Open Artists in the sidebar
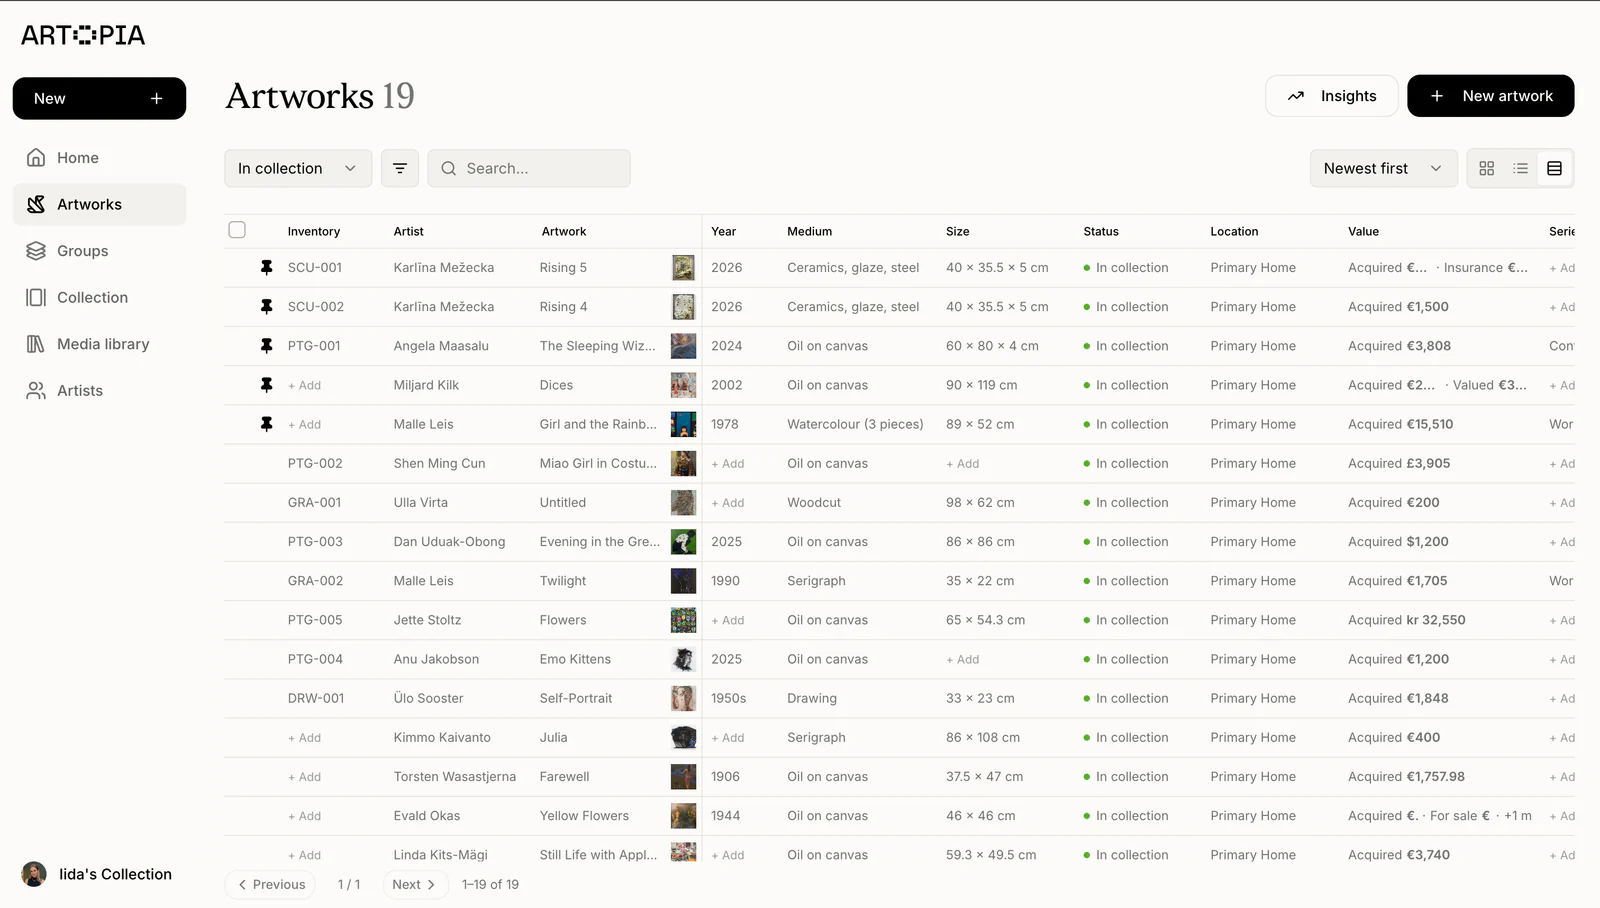Image resolution: width=1600 pixels, height=908 pixels. 99,390
